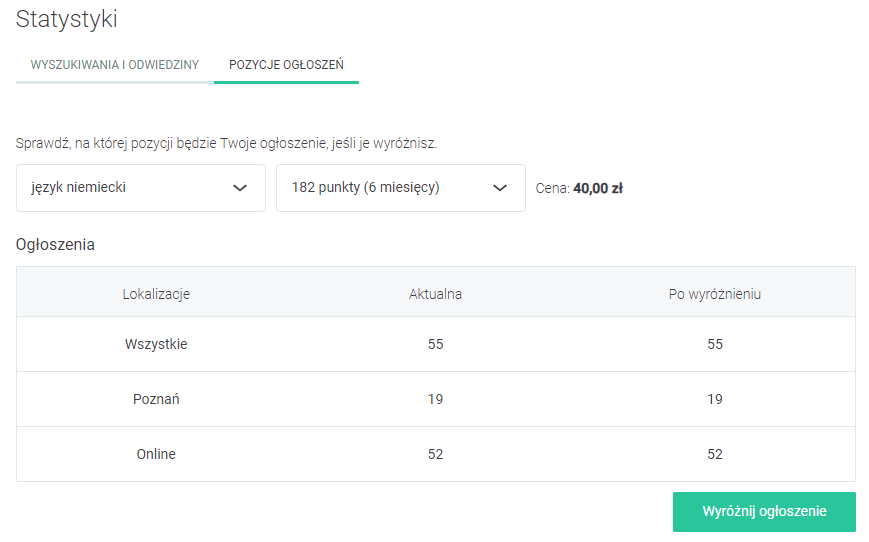
Task: Select the Poznań location row
Action: click(156, 399)
